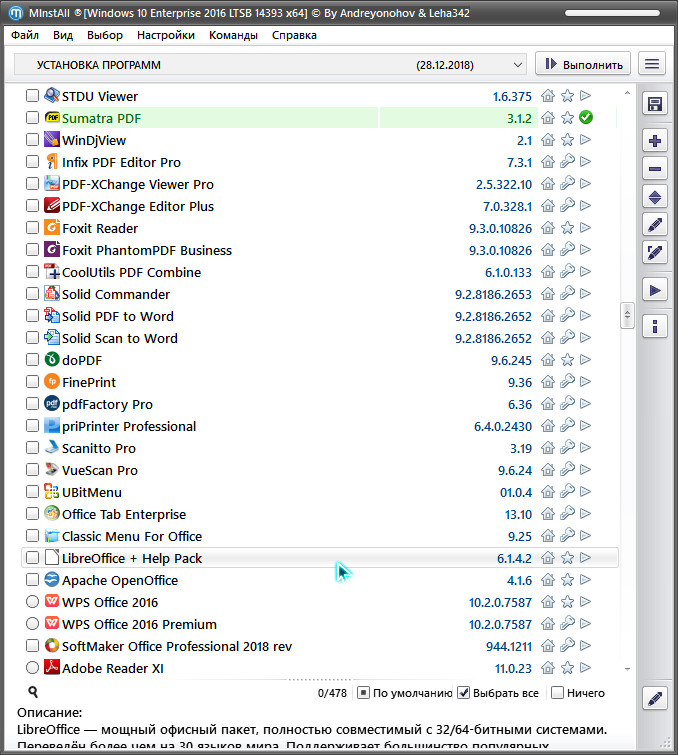
Task: Open homepage icon for Foxit Reader
Action: coord(548,228)
